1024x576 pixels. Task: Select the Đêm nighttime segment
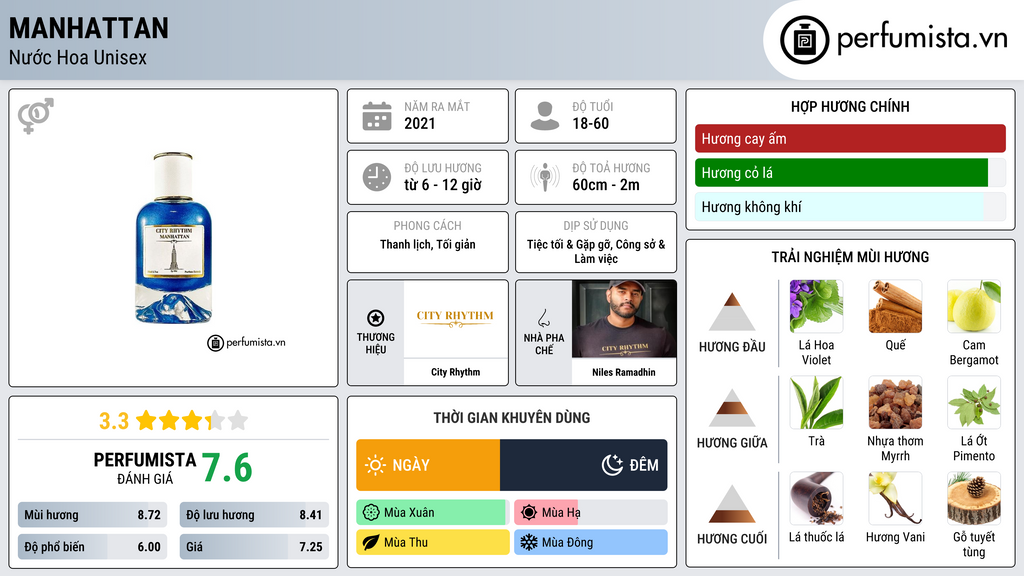coord(584,465)
